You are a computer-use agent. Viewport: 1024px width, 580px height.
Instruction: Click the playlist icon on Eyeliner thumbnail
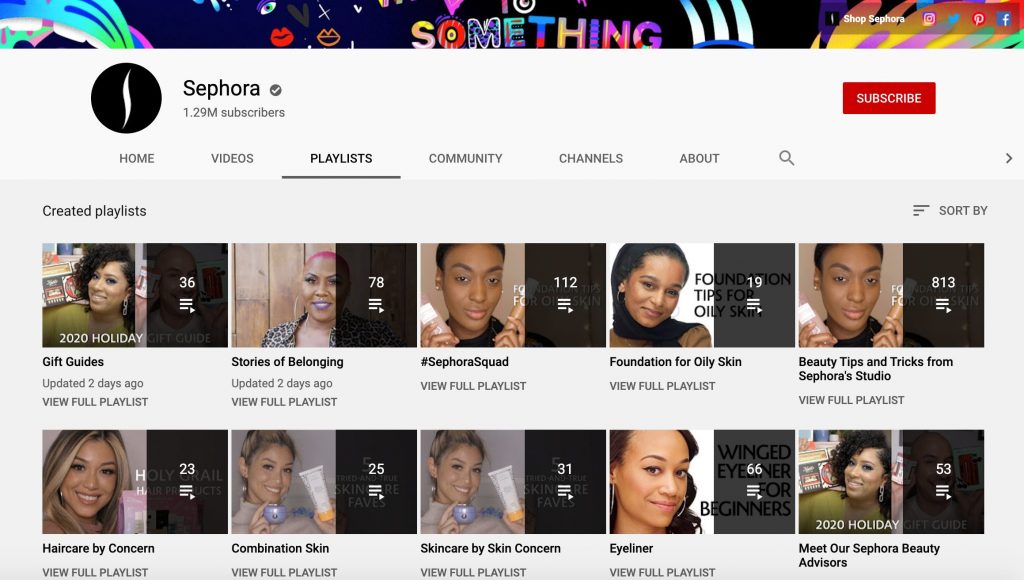tap(754, 492)
